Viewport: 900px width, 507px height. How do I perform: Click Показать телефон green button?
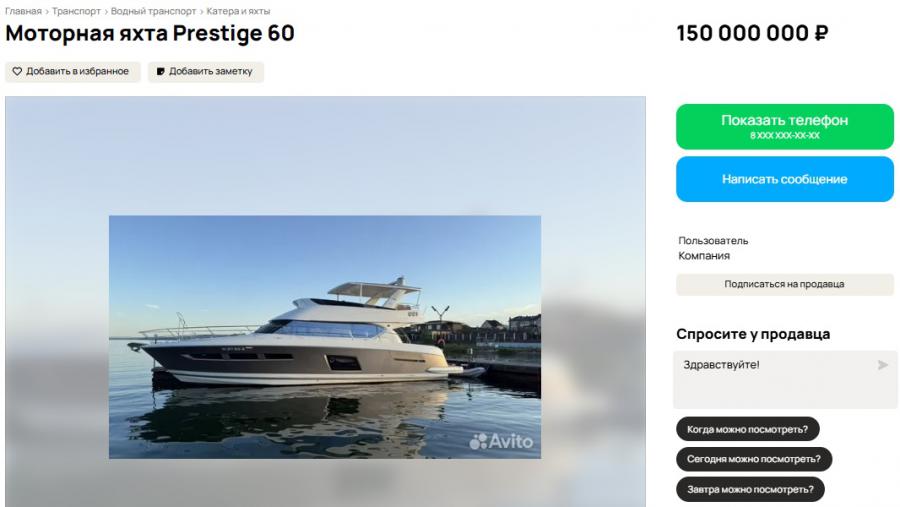785,127
